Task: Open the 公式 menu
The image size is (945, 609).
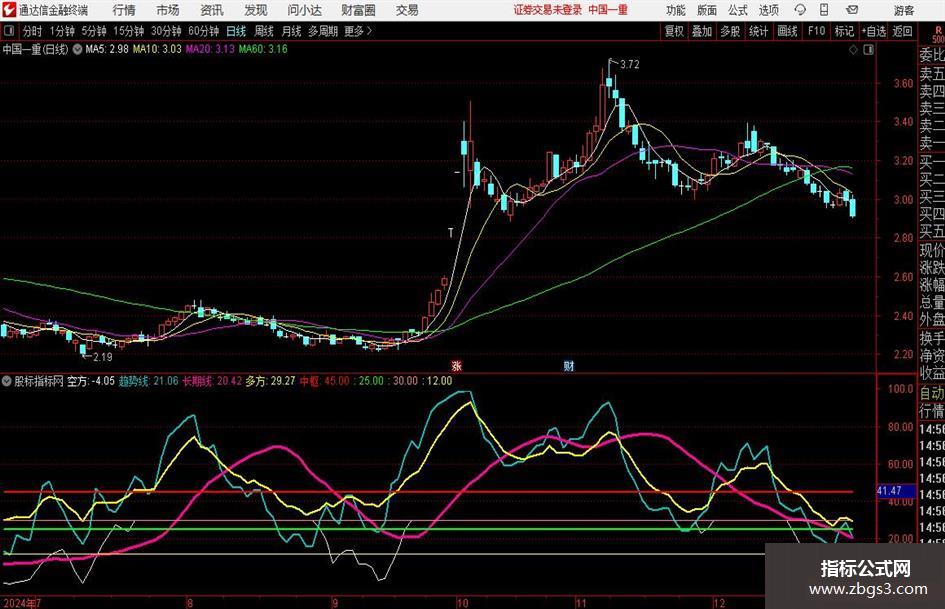Action: (738, 10)
